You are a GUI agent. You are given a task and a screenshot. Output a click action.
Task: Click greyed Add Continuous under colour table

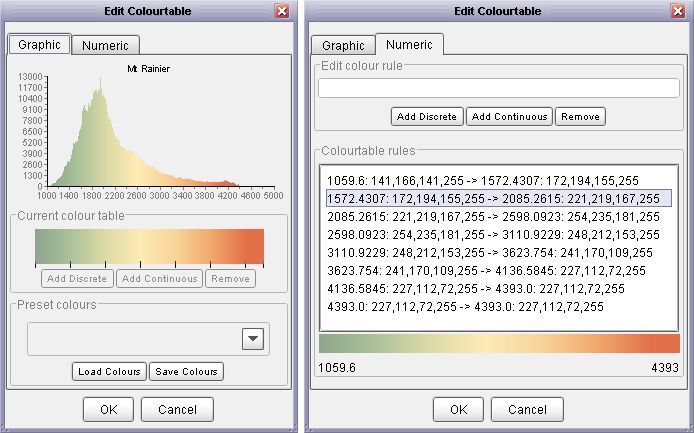(x=159, y=278)
